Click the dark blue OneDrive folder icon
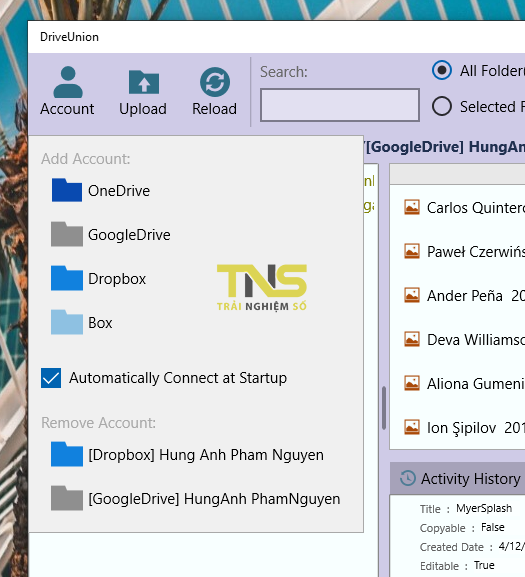525x577 pixels. coord(67,190)
